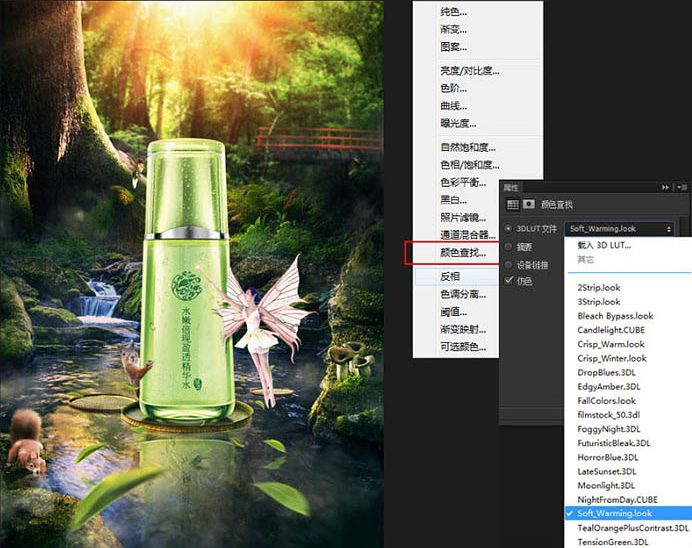Select the 3DLUT 文件 radio button
692x548 pixels.
coord(509,229)
